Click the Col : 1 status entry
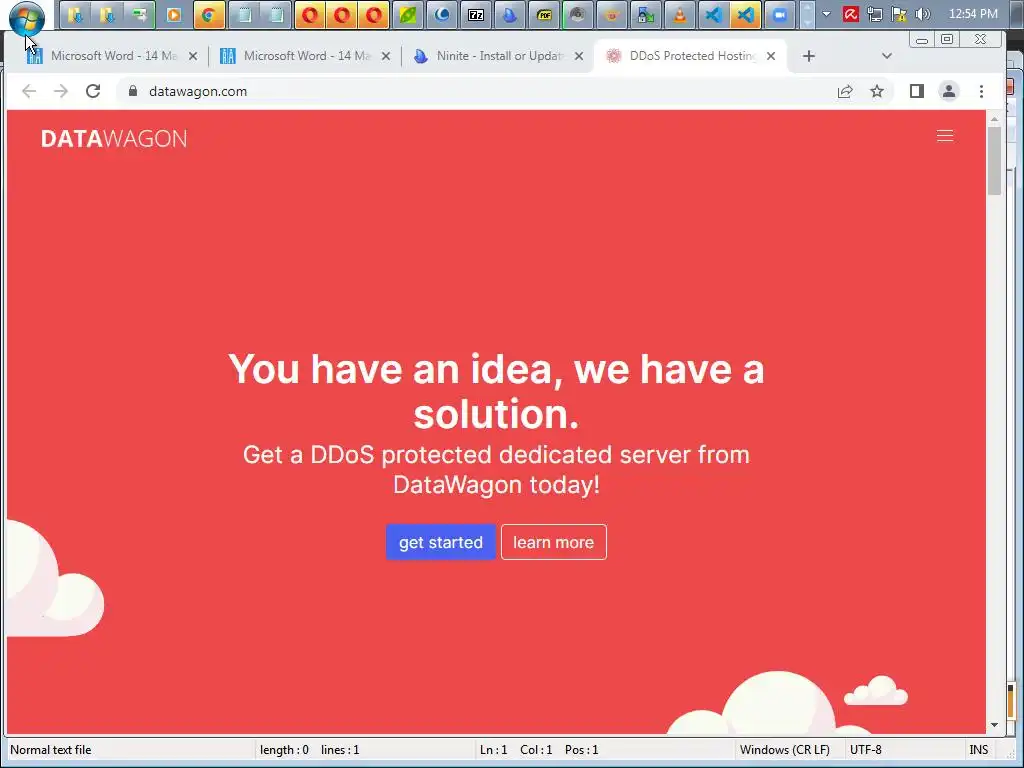Screen dimensions: 1024x768 point(536,750)
